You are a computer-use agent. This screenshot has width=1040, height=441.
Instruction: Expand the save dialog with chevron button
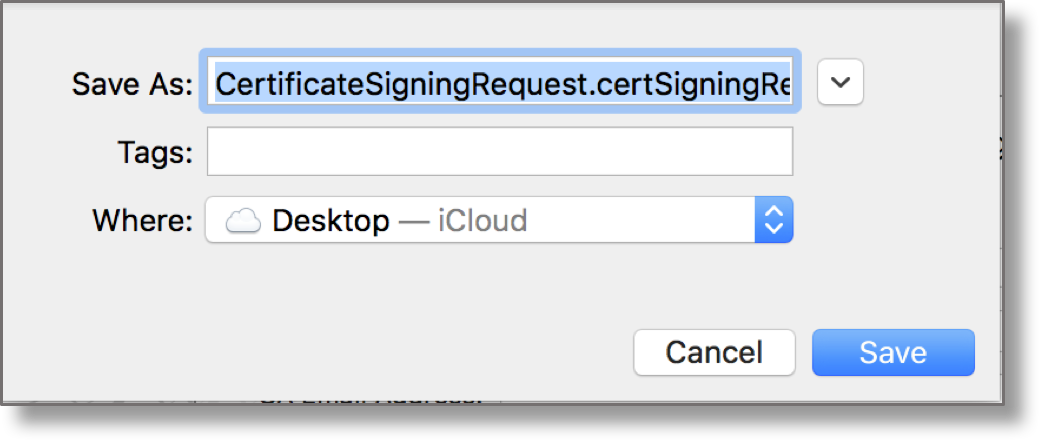click(840, 83)
